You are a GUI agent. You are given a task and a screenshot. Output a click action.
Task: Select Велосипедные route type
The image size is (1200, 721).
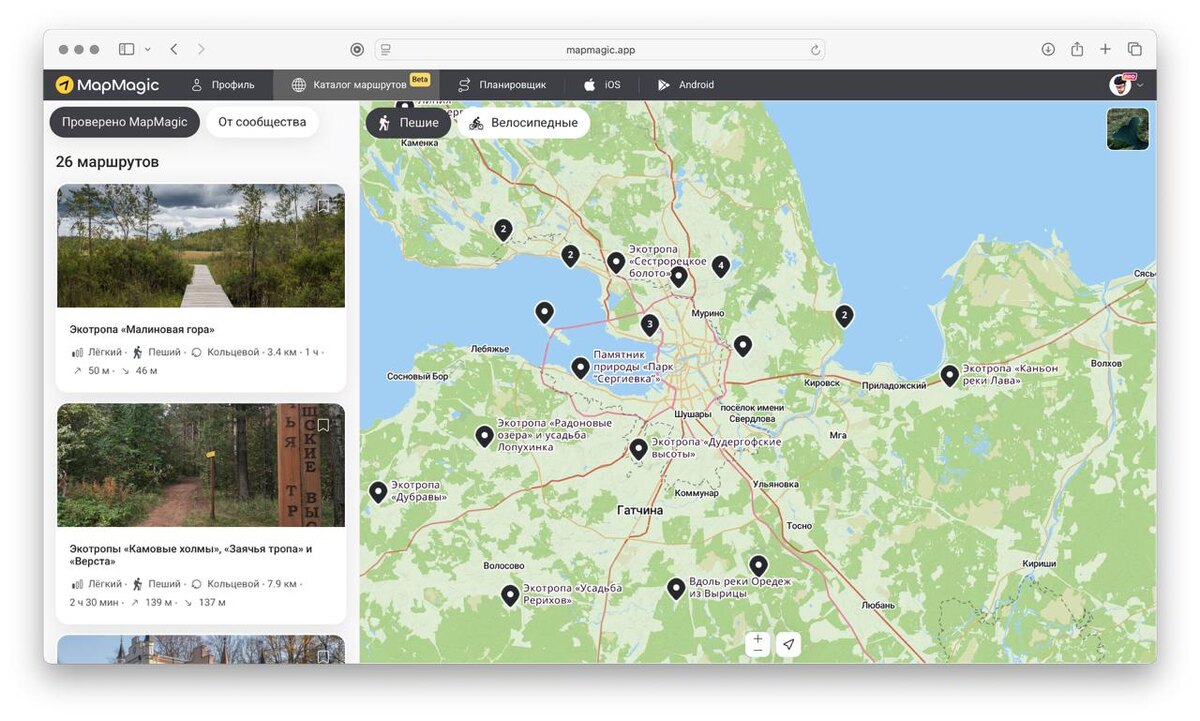(523, 123)
